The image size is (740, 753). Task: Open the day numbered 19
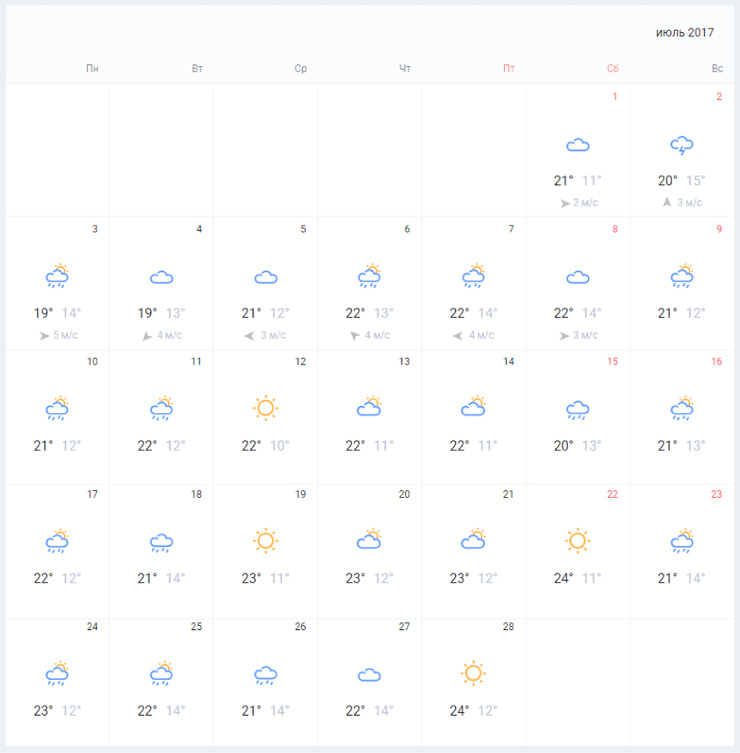[301, 494]
